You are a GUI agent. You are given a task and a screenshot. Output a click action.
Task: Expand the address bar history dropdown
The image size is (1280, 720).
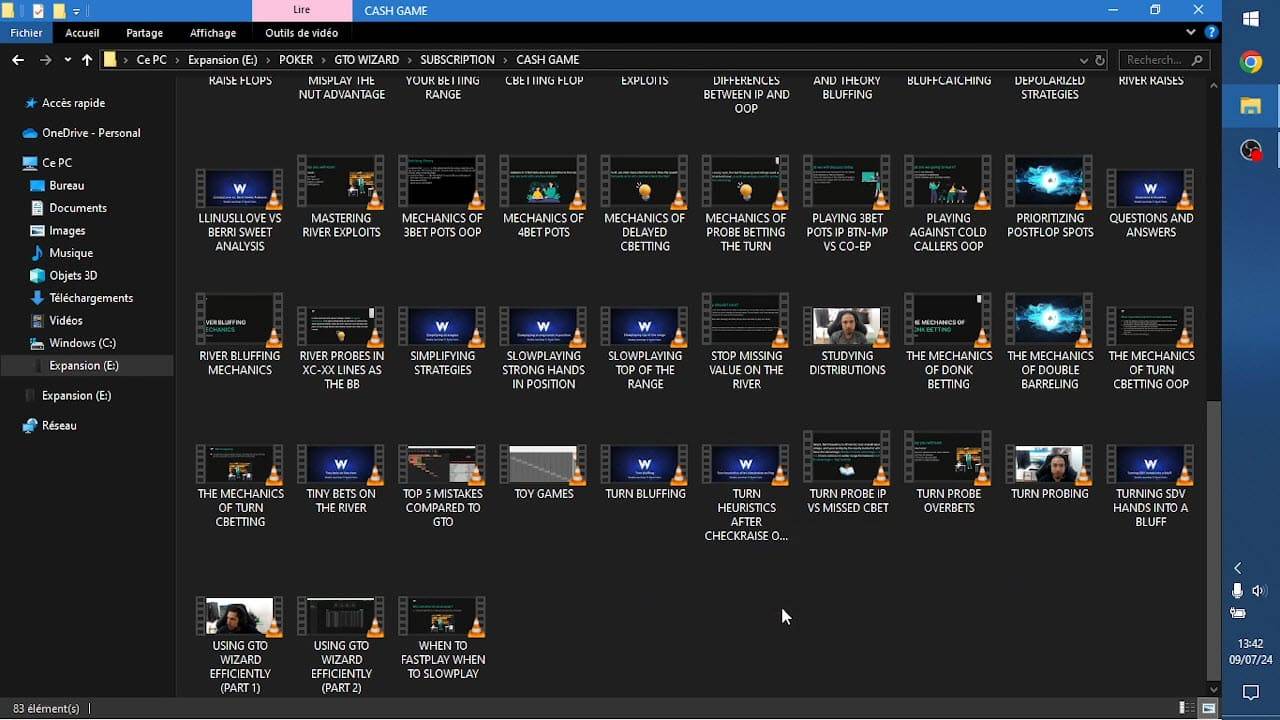coord(1085,60)
